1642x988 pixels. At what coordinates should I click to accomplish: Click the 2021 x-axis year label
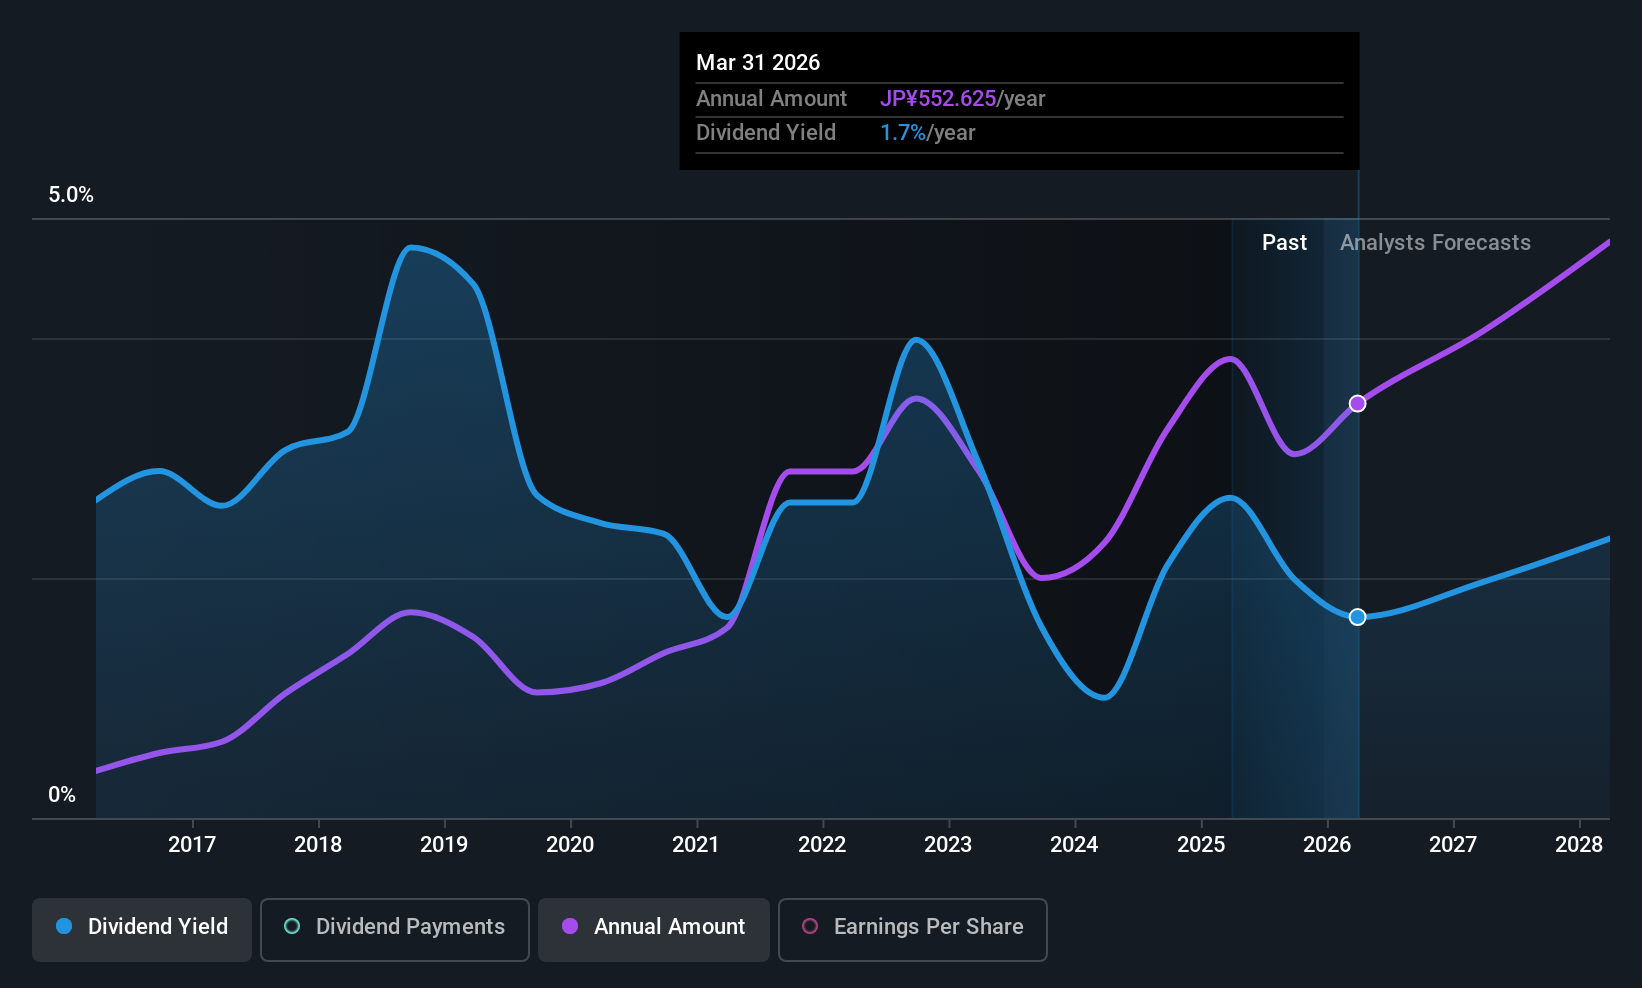click(696, 845)
